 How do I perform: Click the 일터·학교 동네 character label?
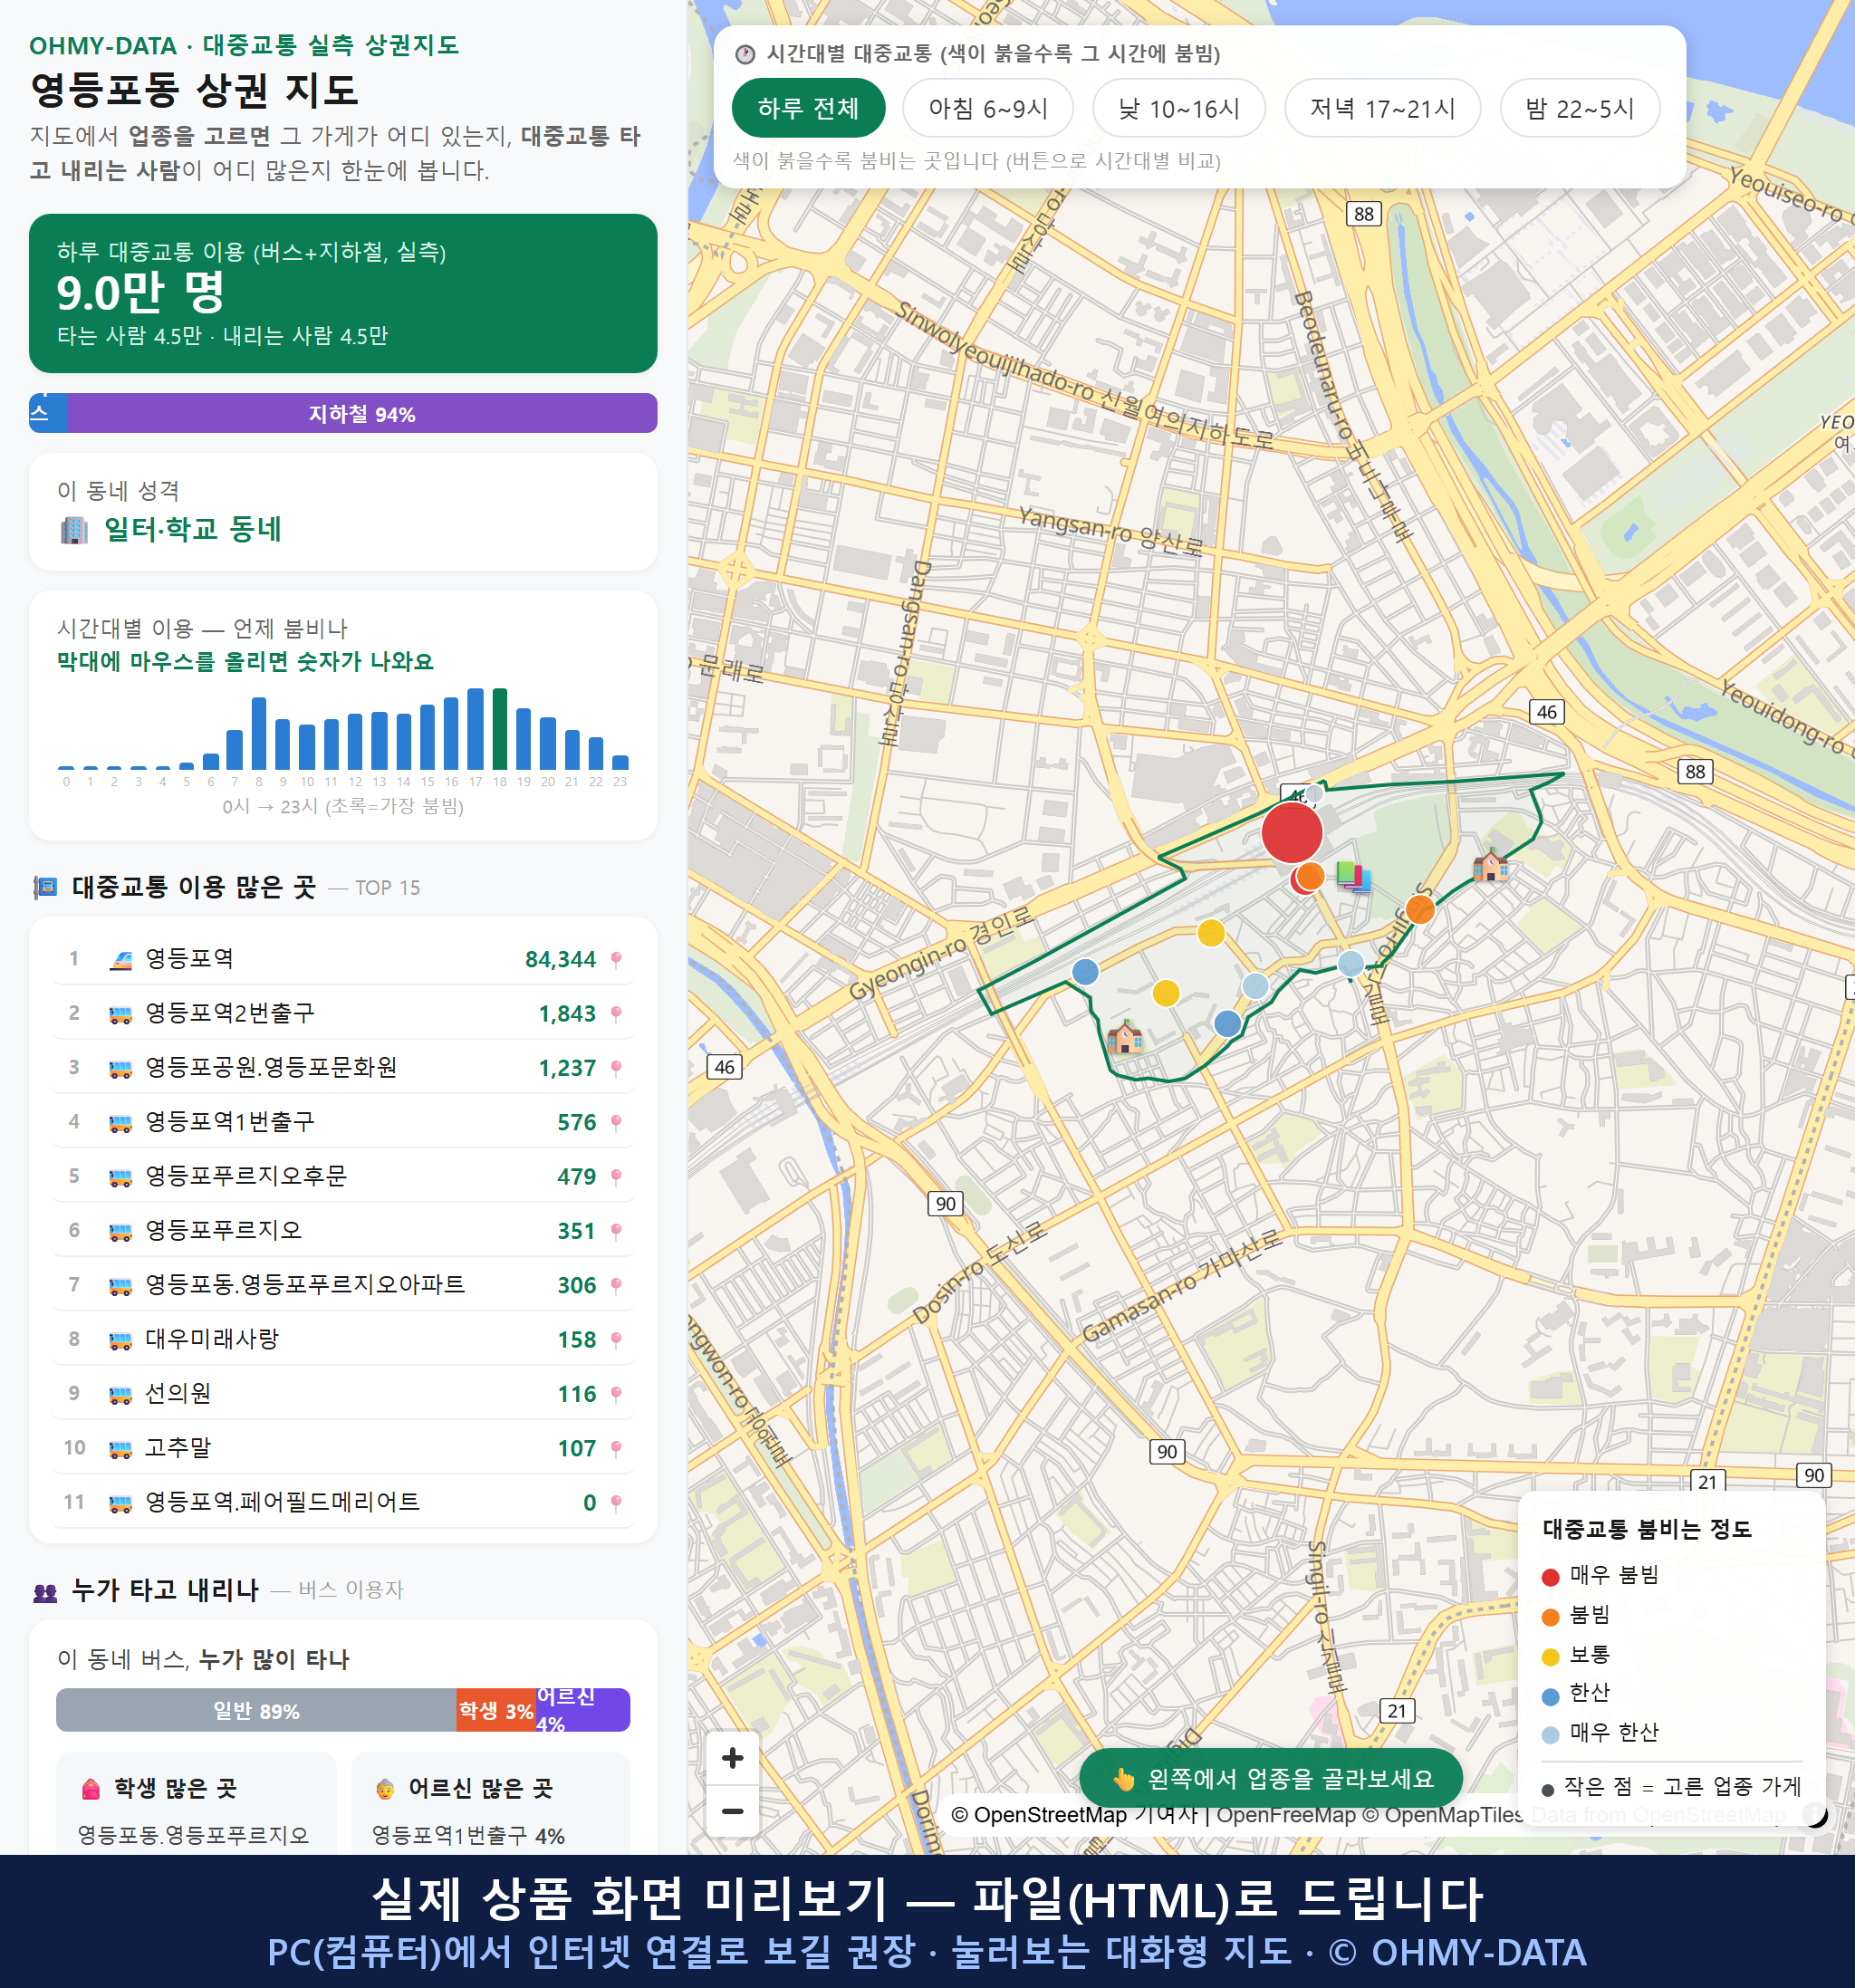192,529
